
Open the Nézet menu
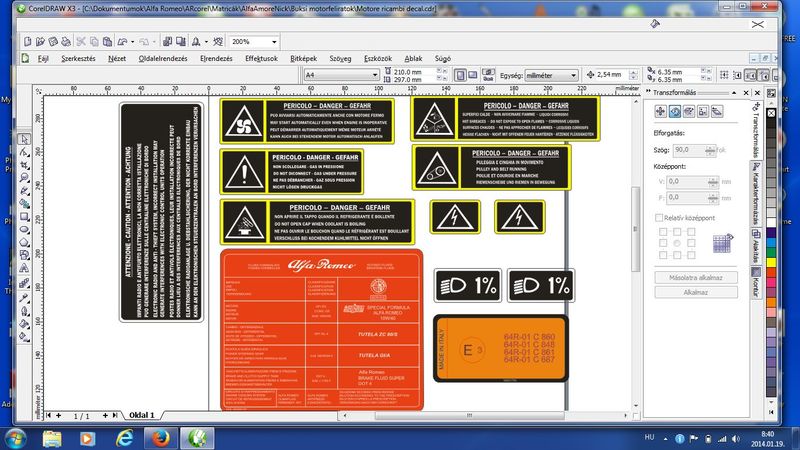click(117, 59)
